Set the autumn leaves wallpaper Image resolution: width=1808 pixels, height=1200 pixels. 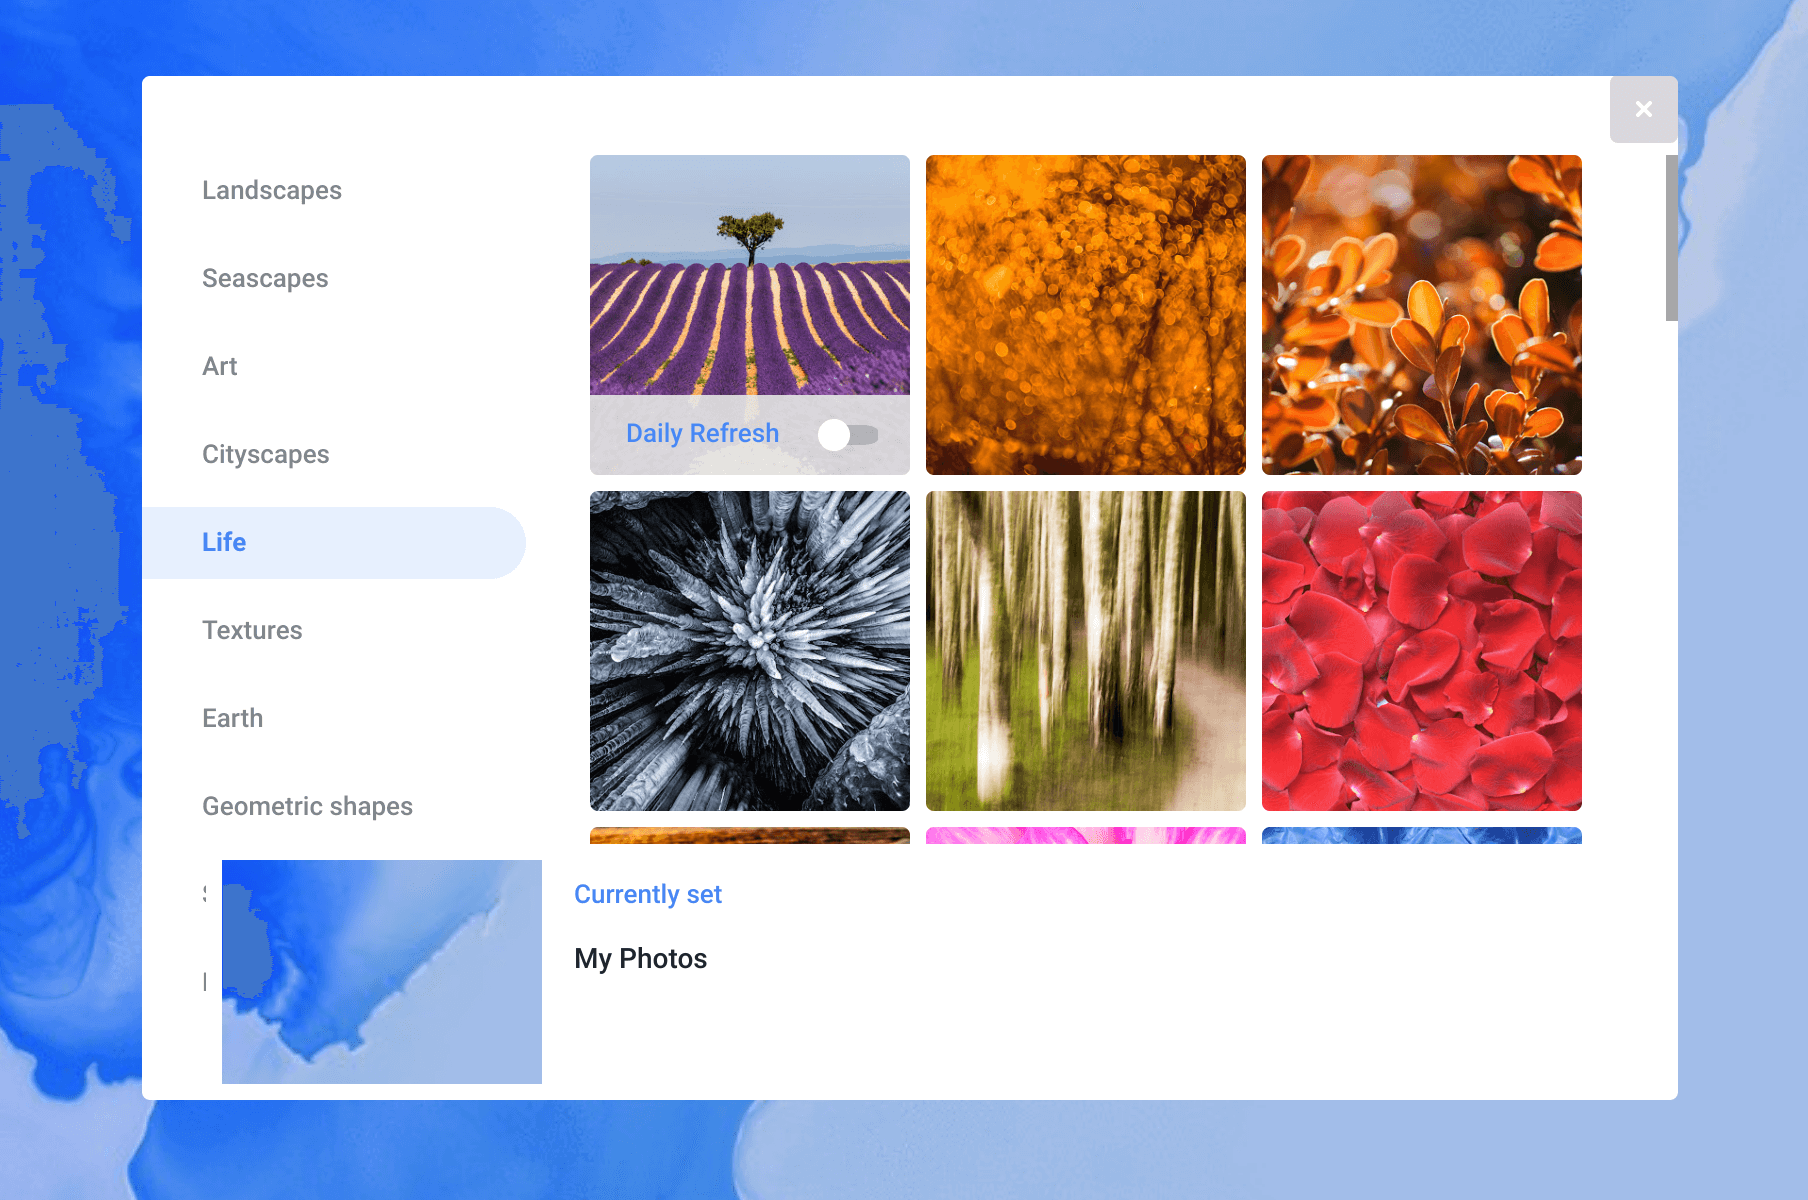point(1421,315)
